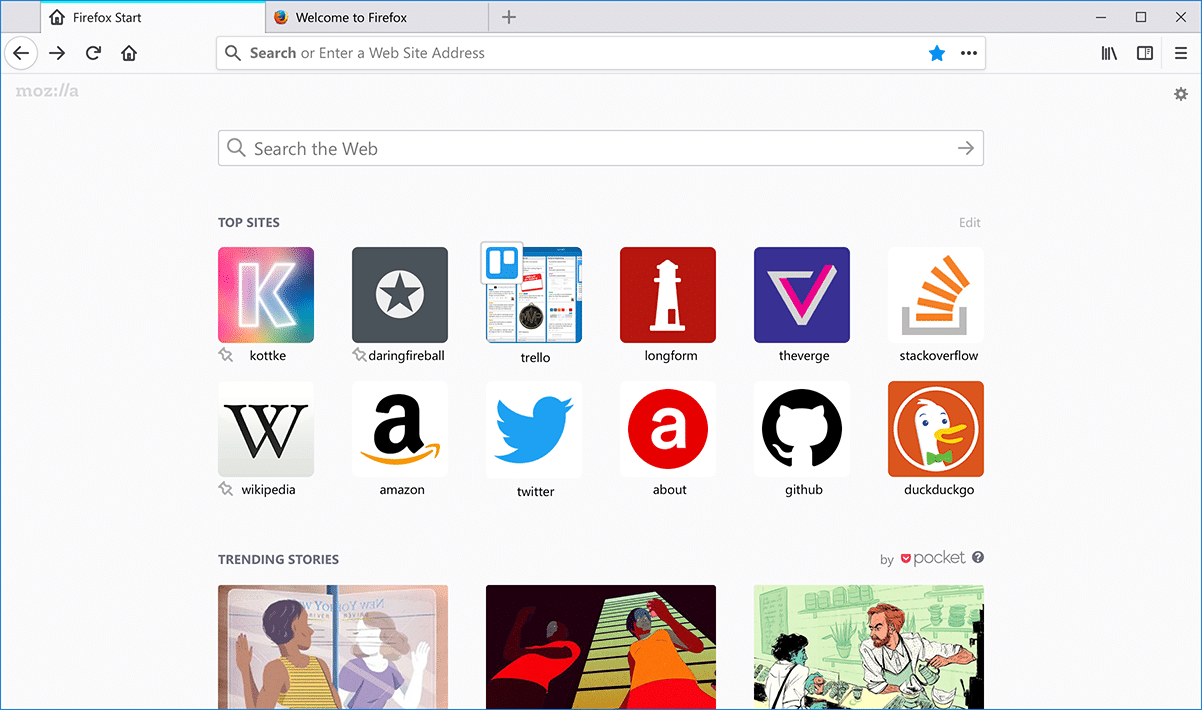Image resolution: width=1202 pixels, height=710 pixels.
Task: Click the 'longform' label text
Action: 671,355
